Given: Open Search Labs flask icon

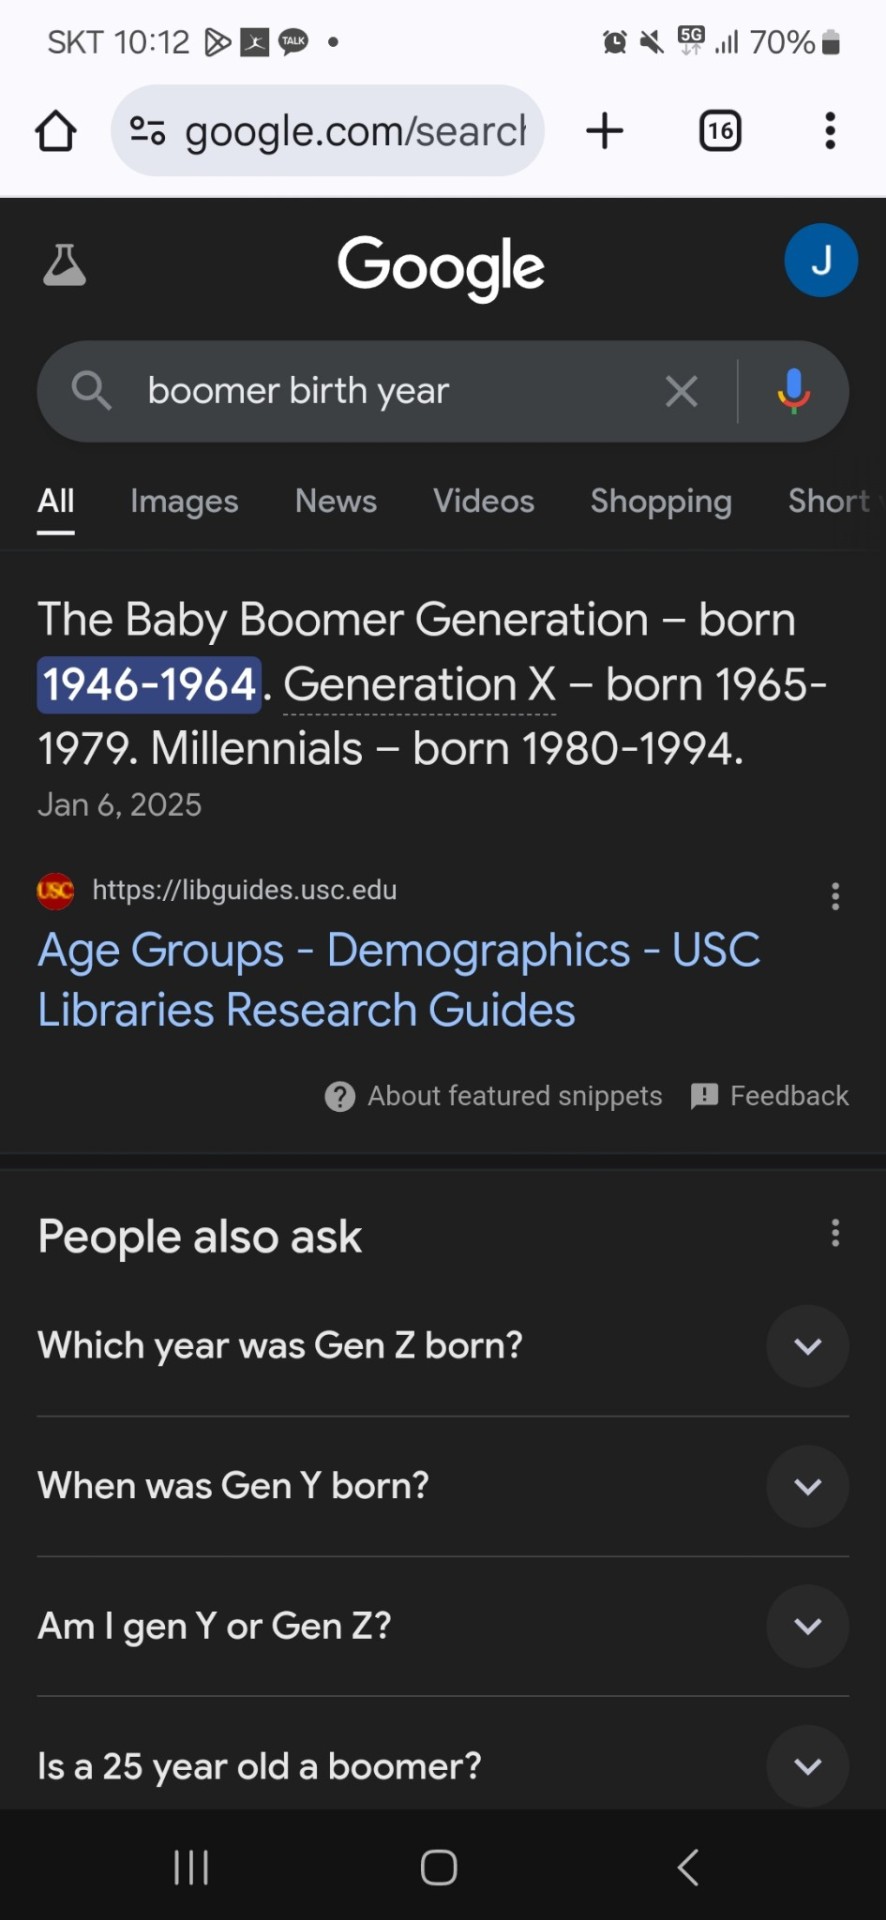Looking at the screenshot, I should coord(64,265).
